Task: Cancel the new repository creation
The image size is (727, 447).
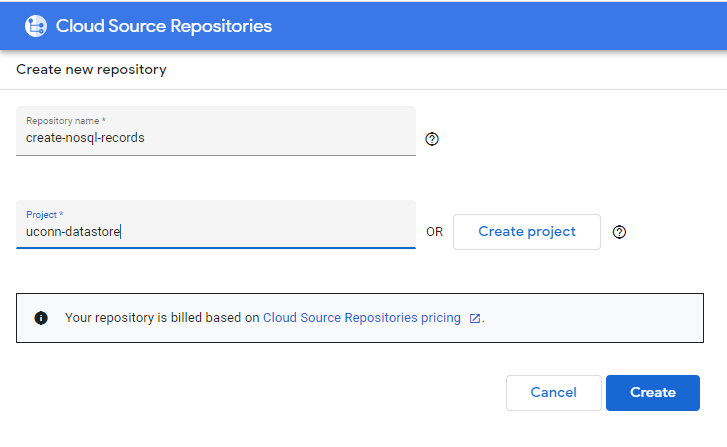Action: coord(554,393)
